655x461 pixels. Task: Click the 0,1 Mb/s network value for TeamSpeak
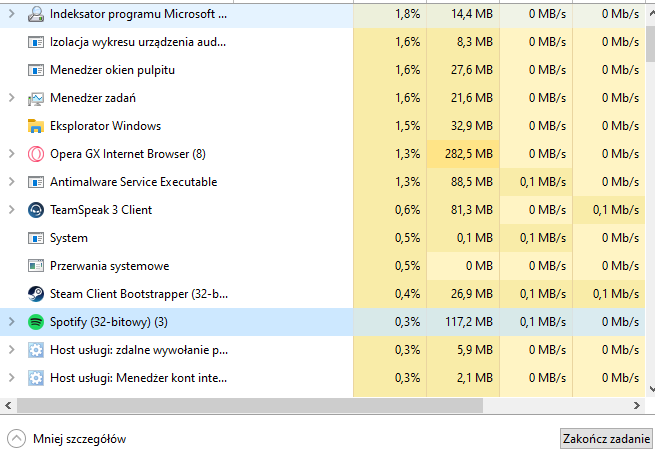[x=616, y=210]
